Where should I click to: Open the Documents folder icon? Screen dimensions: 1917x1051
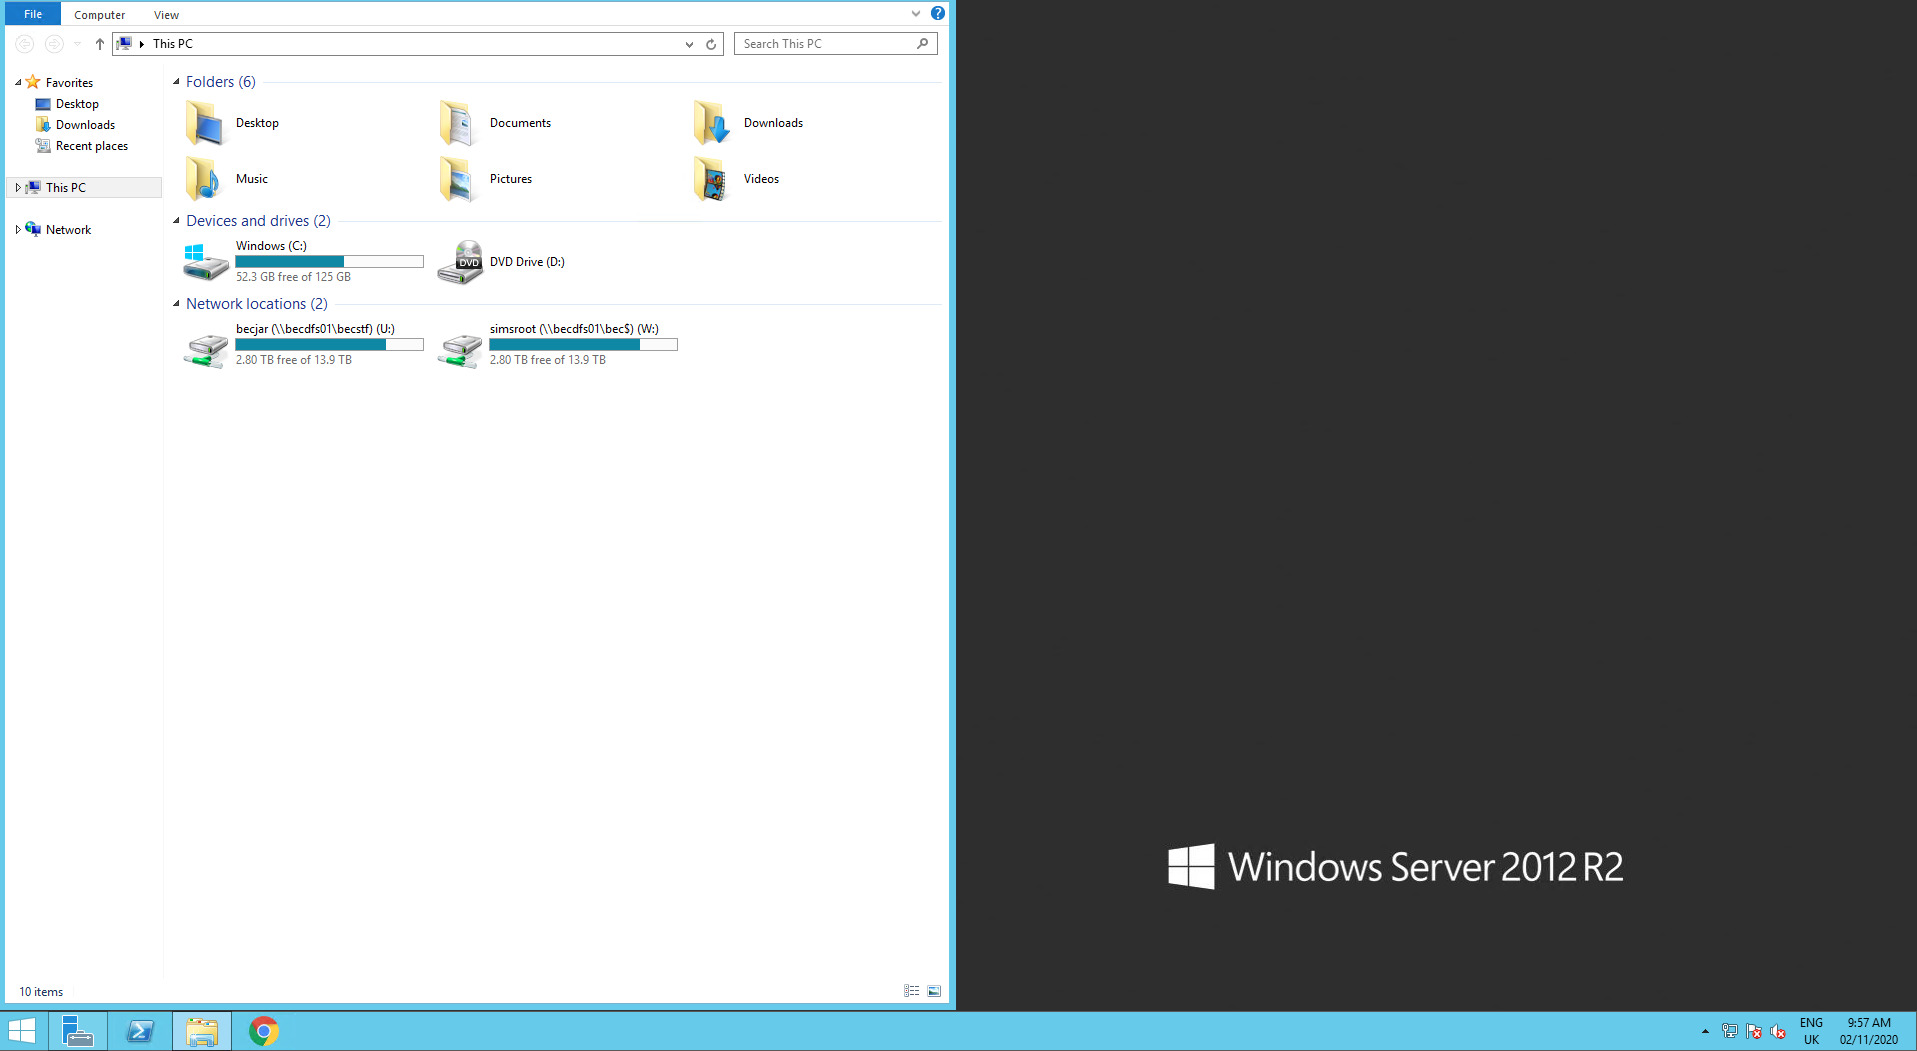[x=459, y=123]
